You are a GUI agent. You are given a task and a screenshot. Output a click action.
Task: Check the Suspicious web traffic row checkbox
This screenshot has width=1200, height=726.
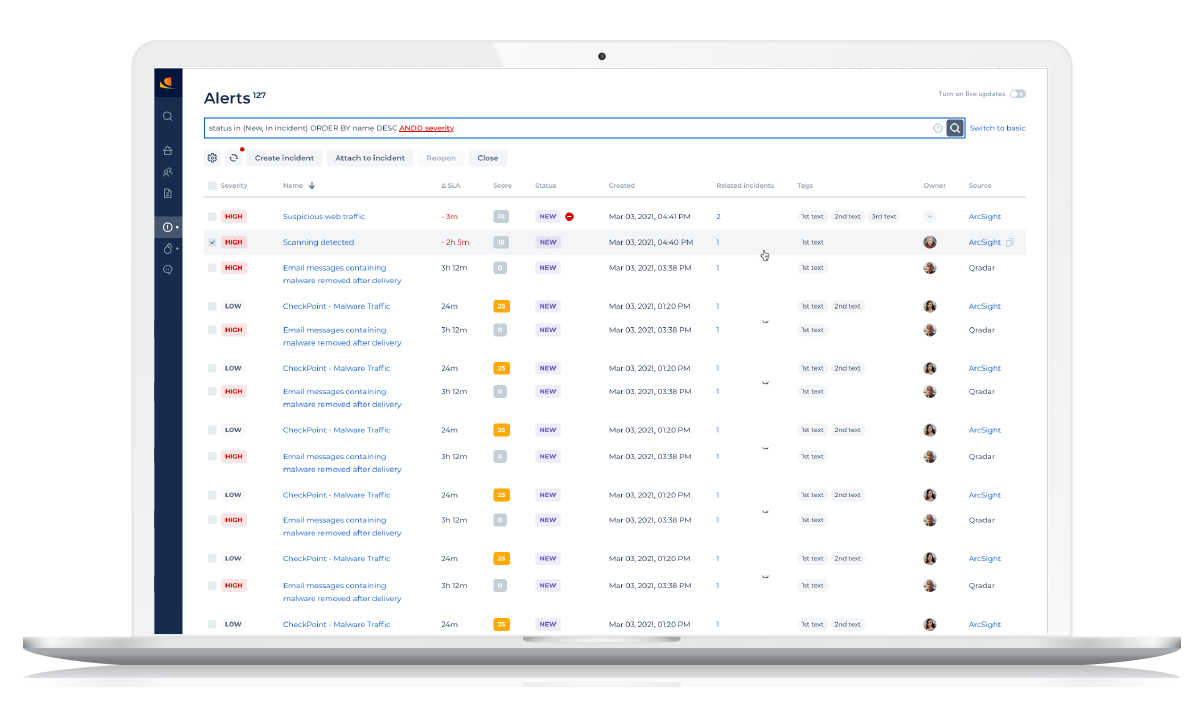click(x=213, y=216)
